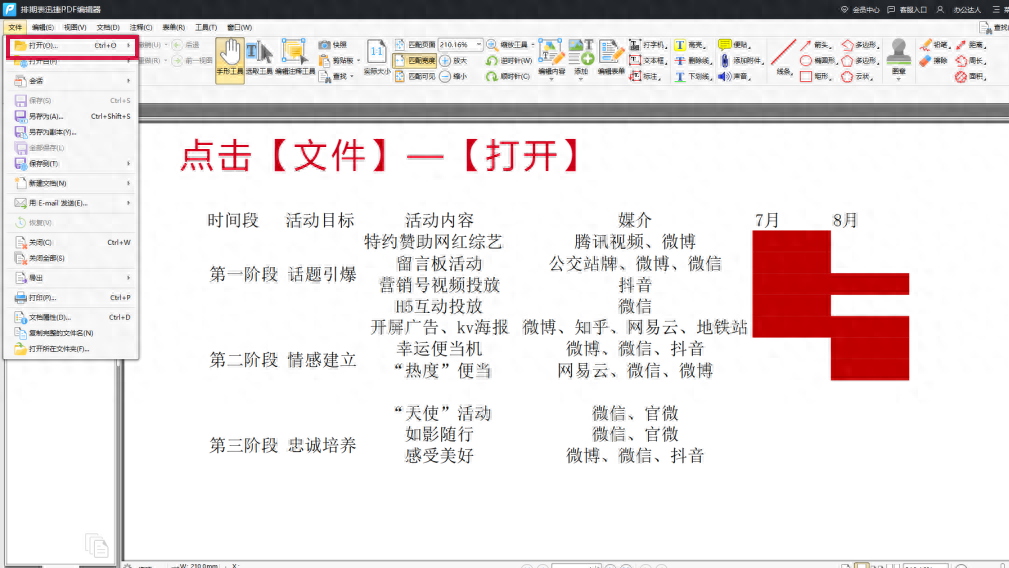The width and height of the screenshot is (1009, 568).
Task: Click the Actual Size (实际大小) icon
Action: [x=376, y=58]
